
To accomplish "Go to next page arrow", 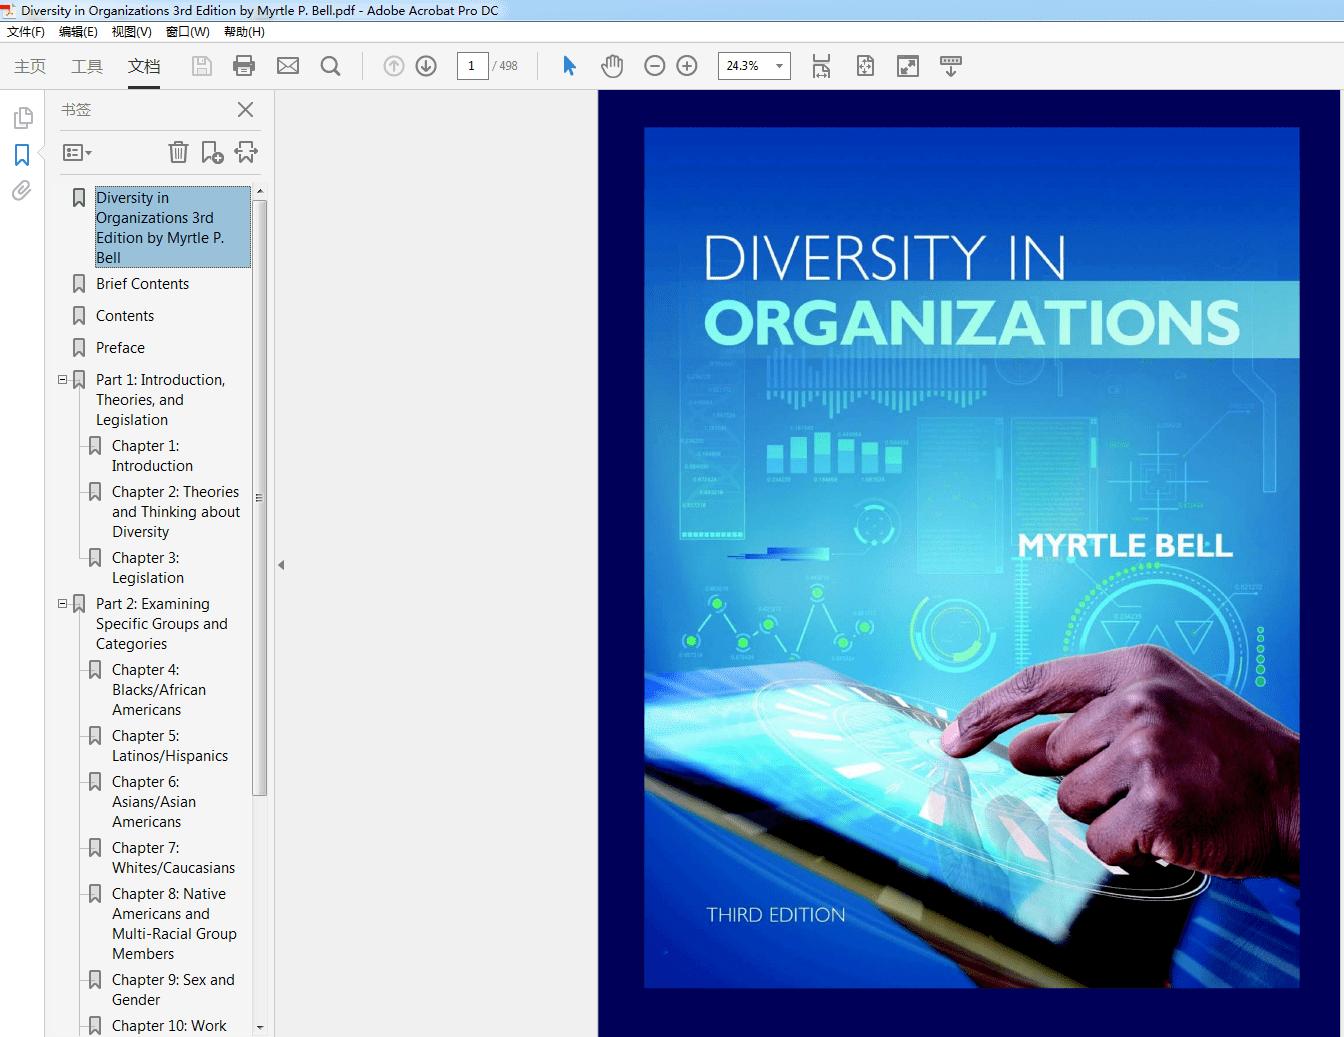I will (426, 66).
